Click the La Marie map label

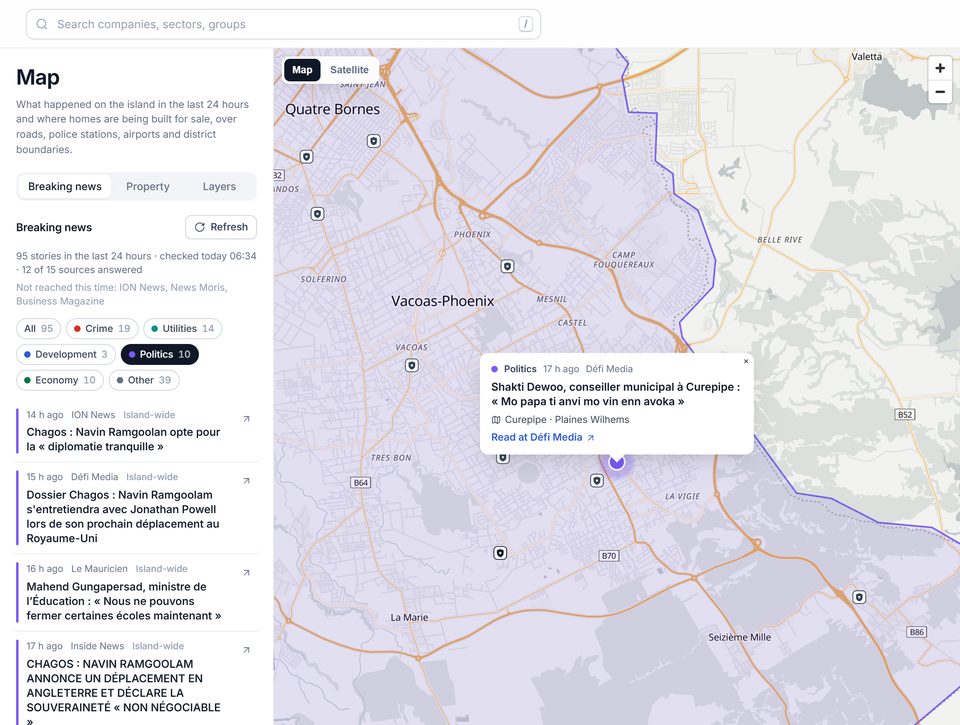click(x=410, y=617)
